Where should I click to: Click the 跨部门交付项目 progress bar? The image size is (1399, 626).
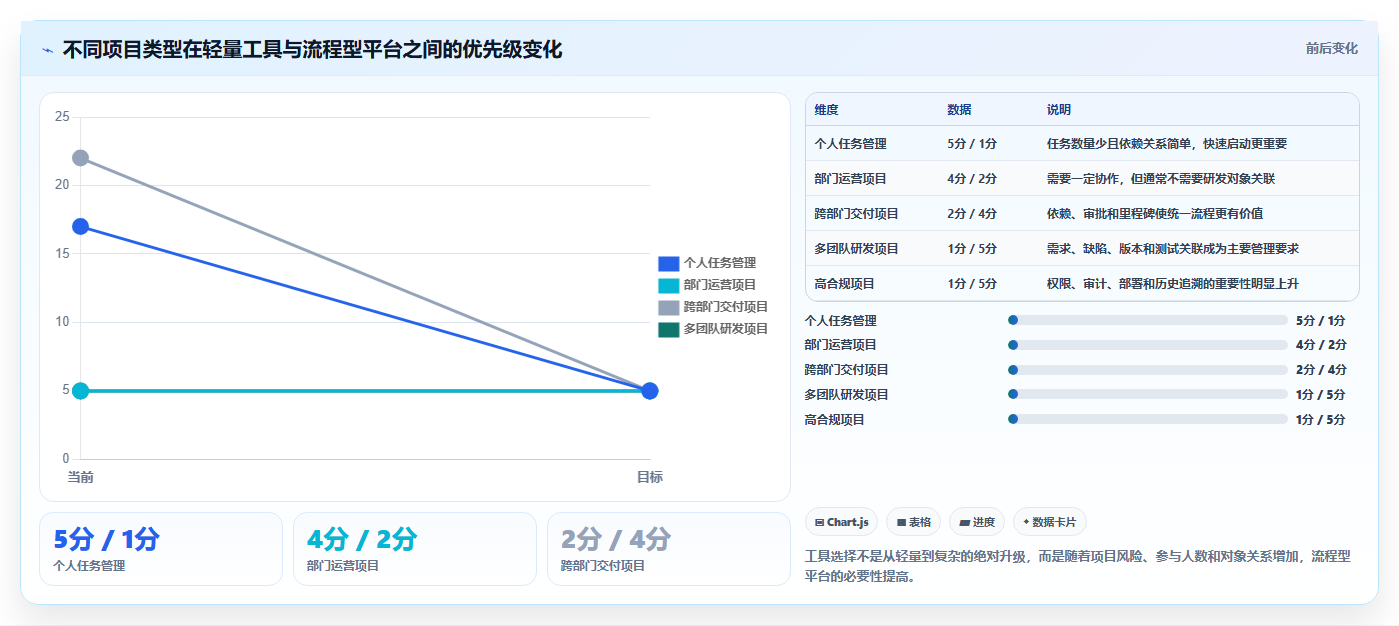[1148, 370]
